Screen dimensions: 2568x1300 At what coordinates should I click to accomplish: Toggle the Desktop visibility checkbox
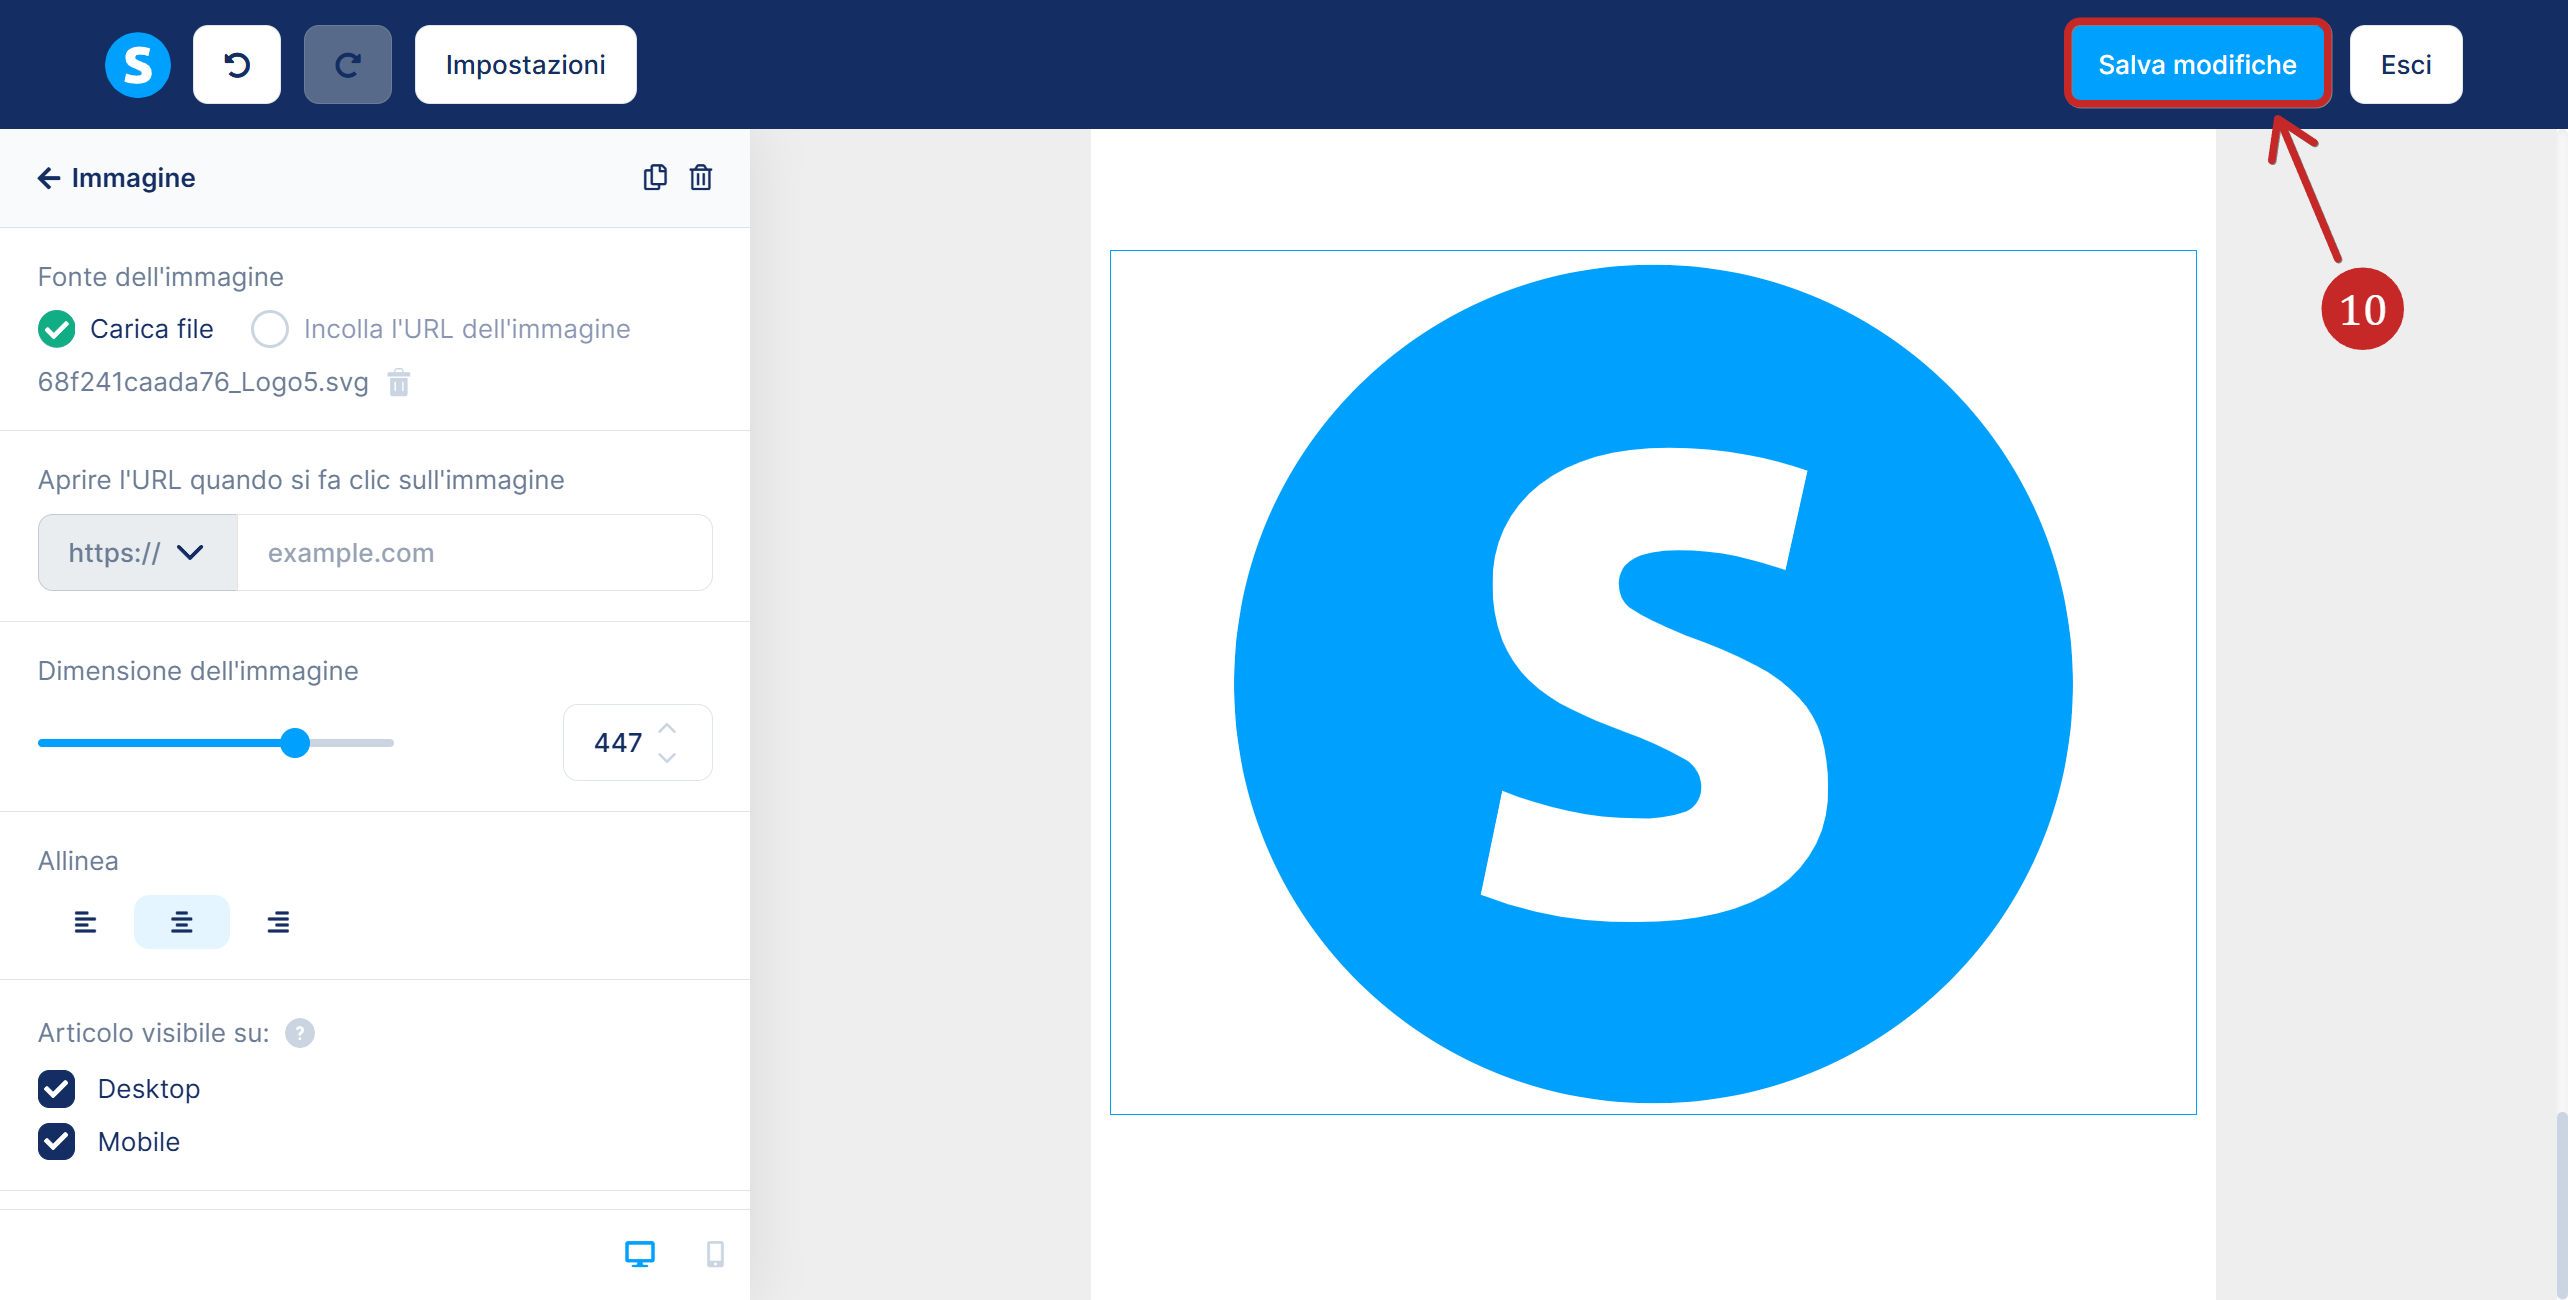click(x=57, y=1089)
